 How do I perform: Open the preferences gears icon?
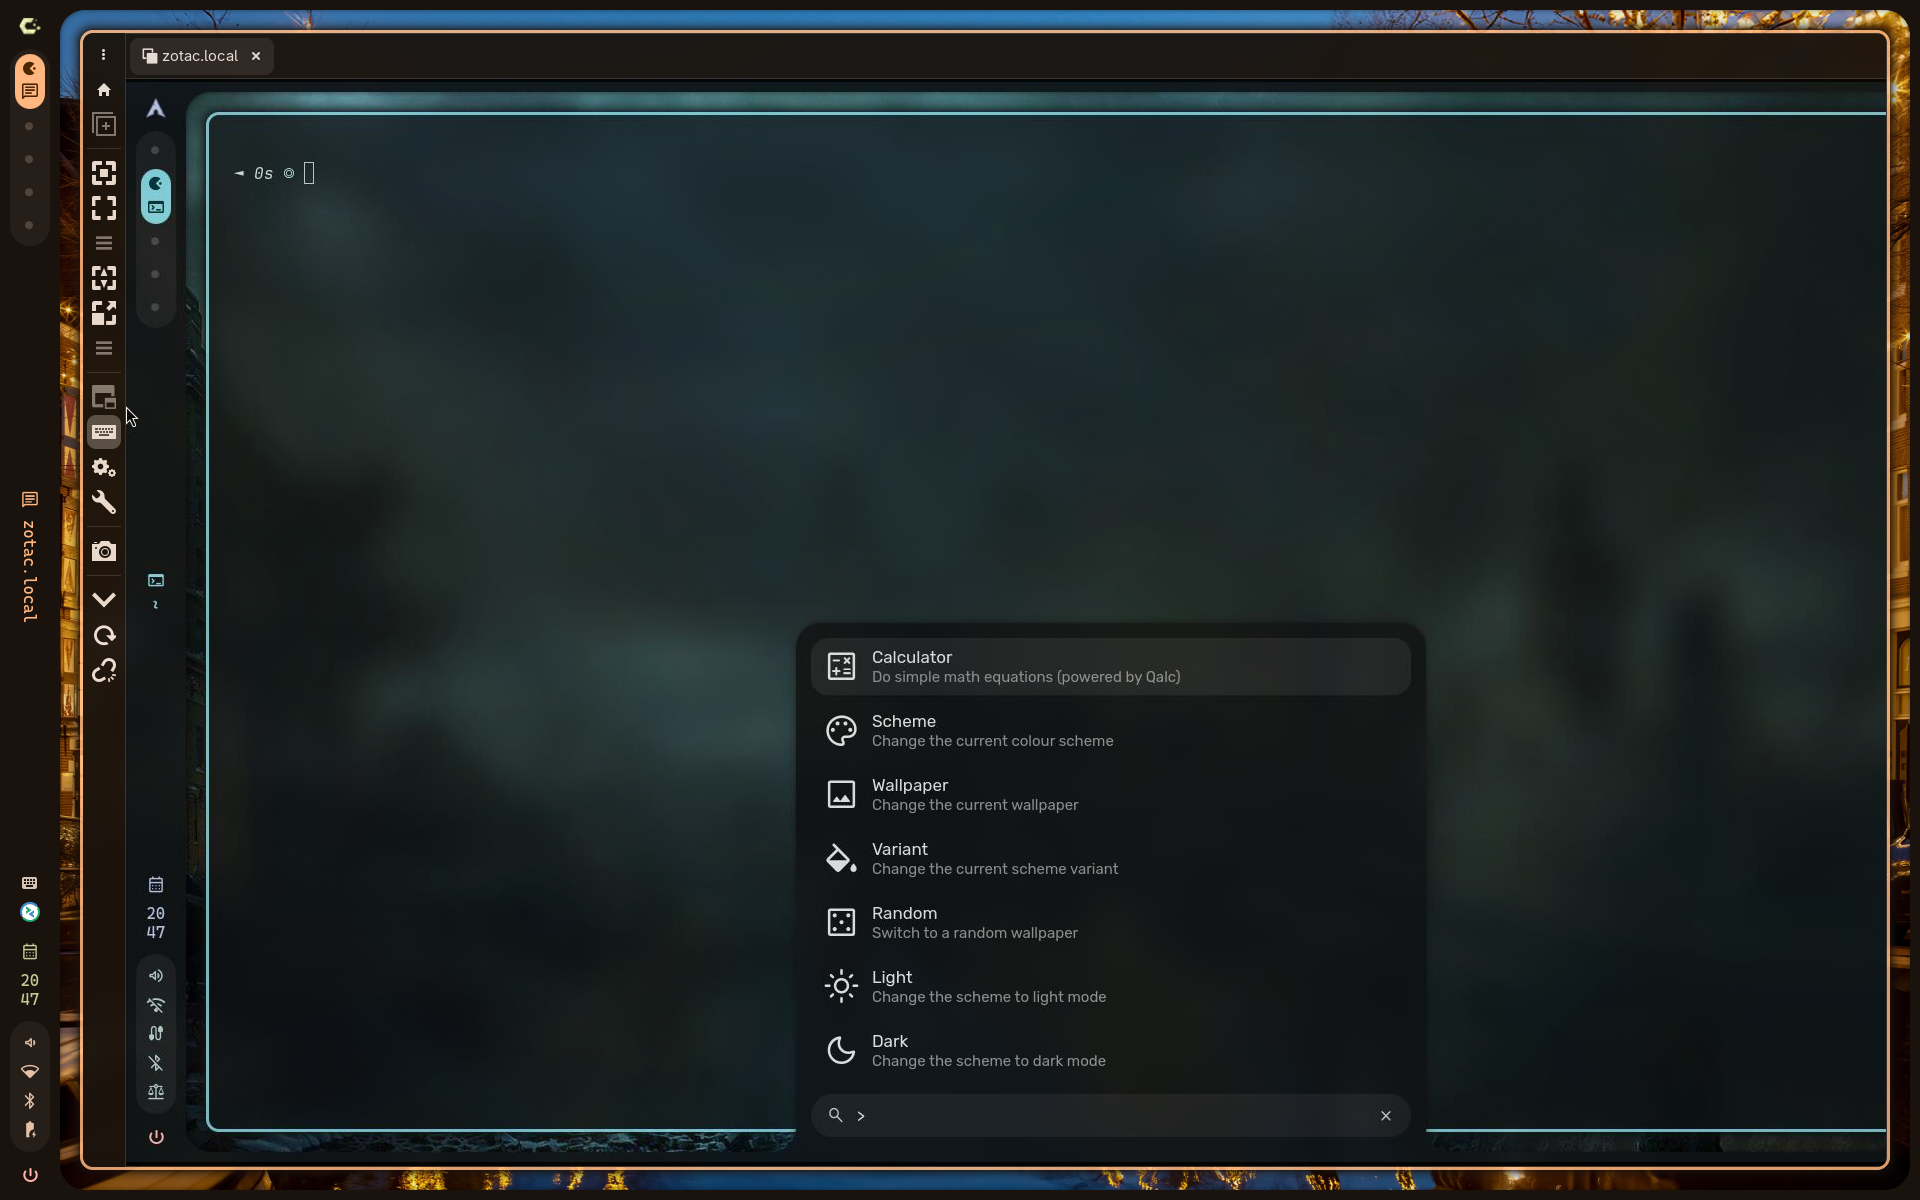point(104,467)
